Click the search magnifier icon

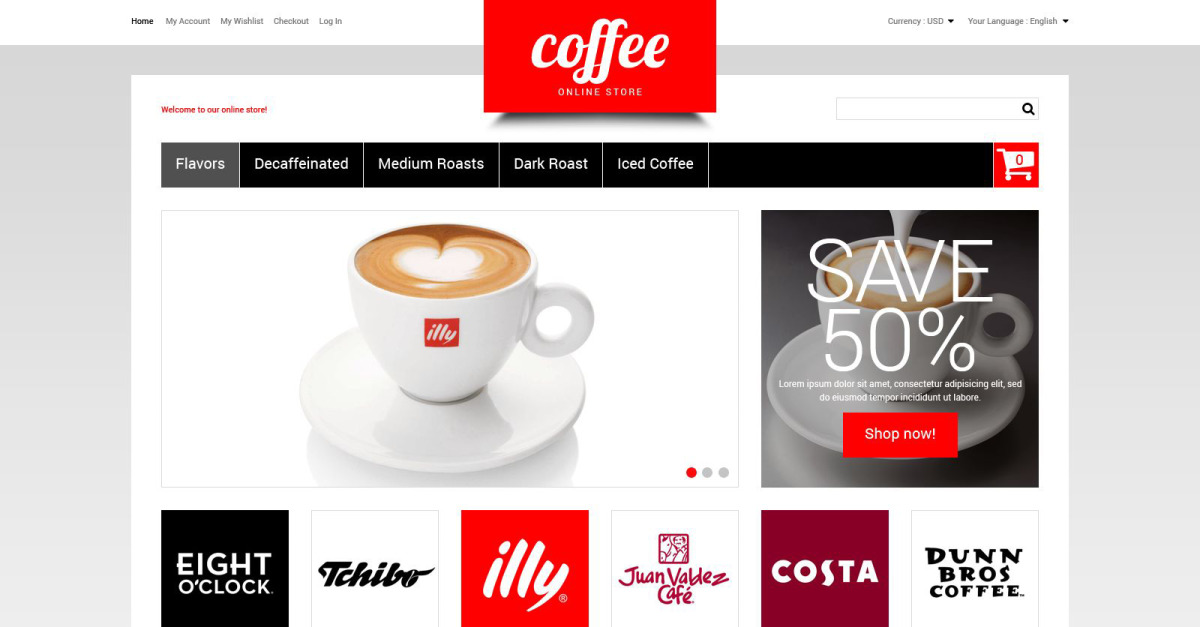tap(1028, 109)
